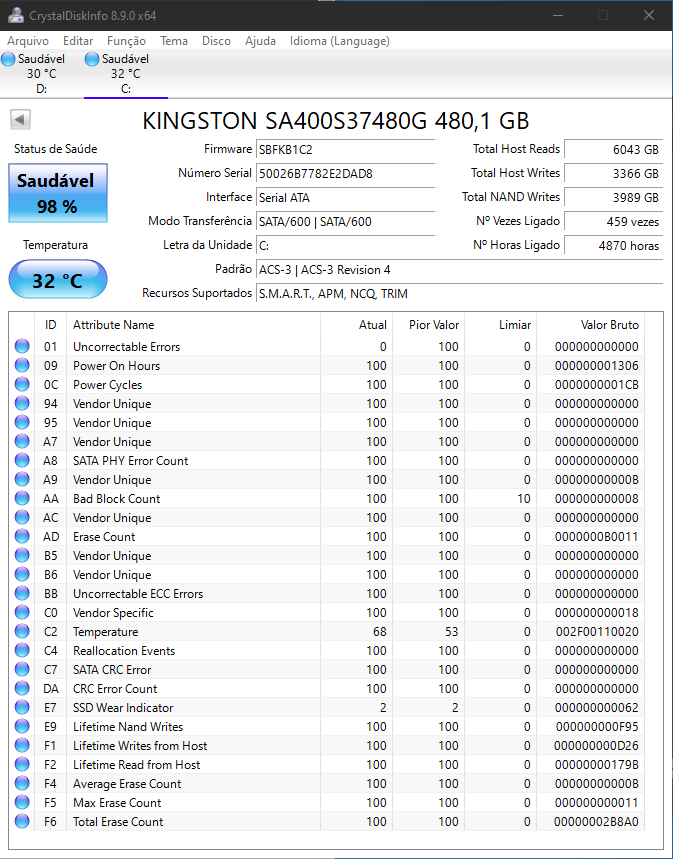Open the Tema menu
Viewport: 673px width, 859px height.
click(x=174, y=41)
